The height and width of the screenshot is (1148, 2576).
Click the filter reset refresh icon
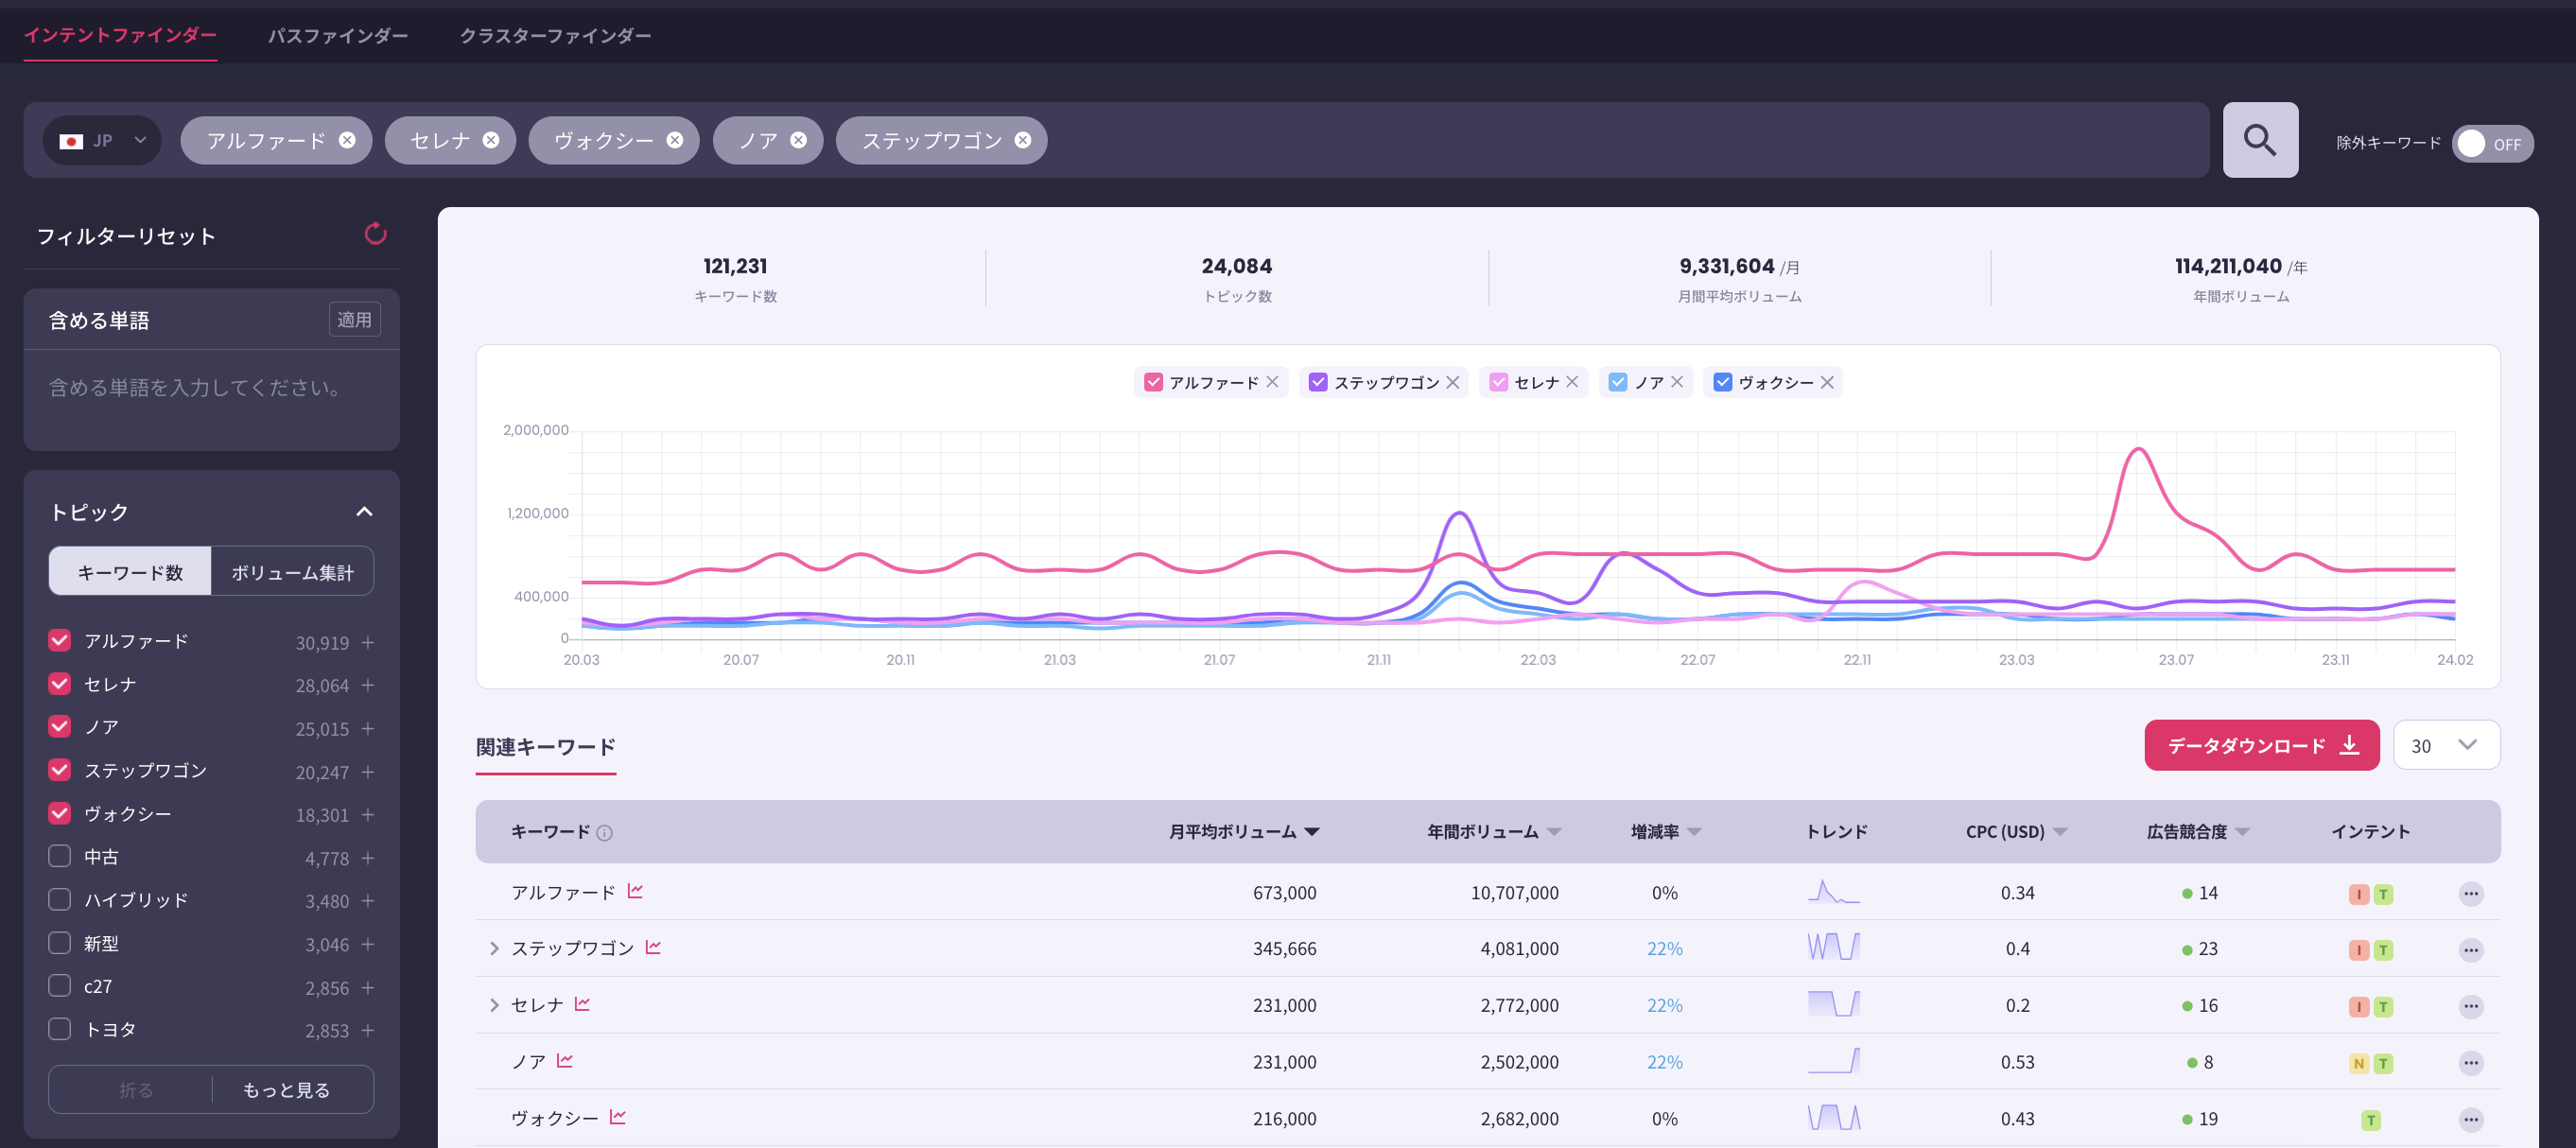375,234
